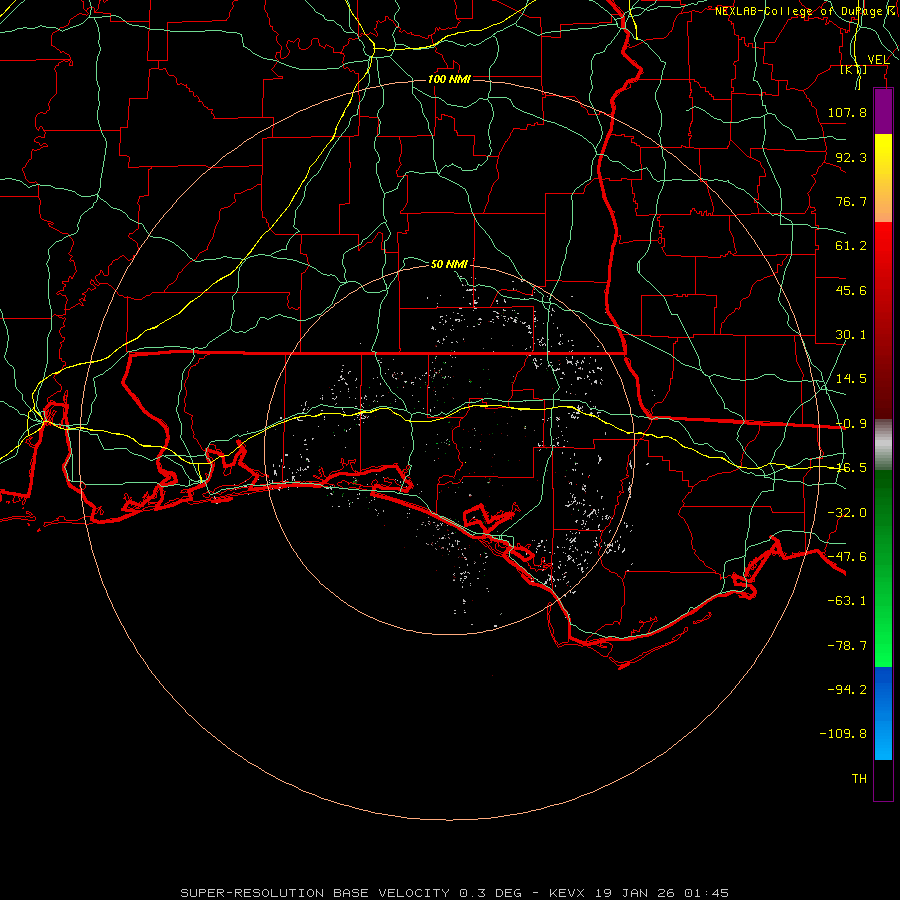Click the 92.3 legend value
Screen dimensions: 900x900
coord(851,157)
